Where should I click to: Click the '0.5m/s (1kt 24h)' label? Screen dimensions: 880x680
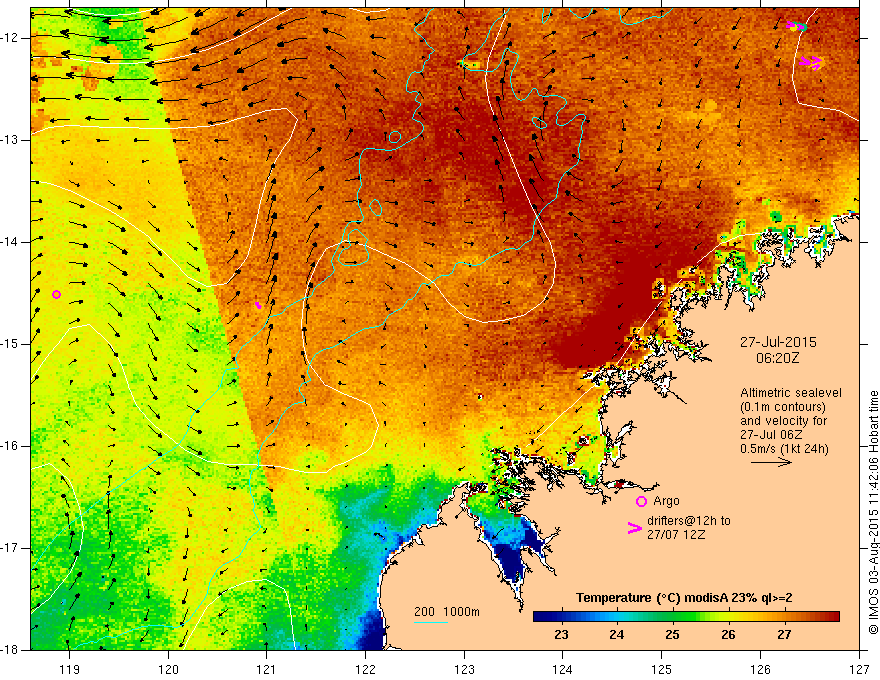tap(784, 448)
